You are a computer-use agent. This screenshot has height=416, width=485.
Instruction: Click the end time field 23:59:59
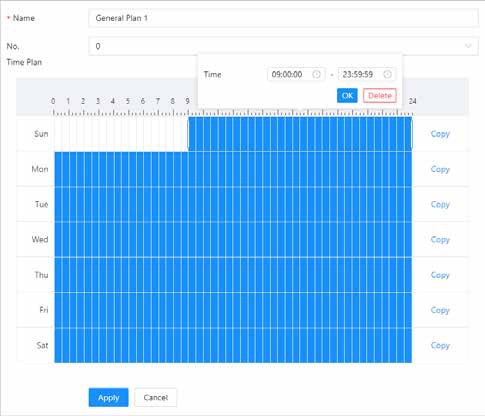point(367,74)
